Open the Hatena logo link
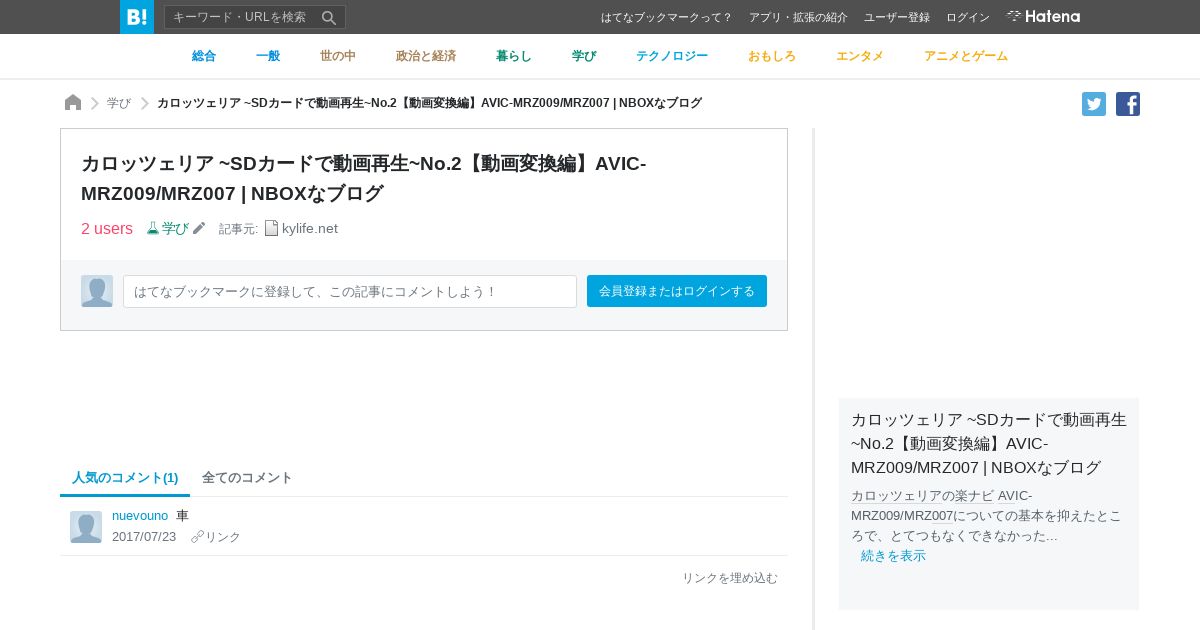Image resolution: width=1200 pixels, height=630 pixels. coord(1043,16)
